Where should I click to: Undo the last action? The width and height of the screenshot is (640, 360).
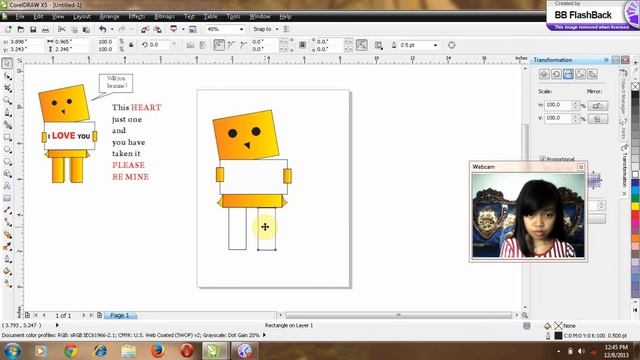(102, 29)
